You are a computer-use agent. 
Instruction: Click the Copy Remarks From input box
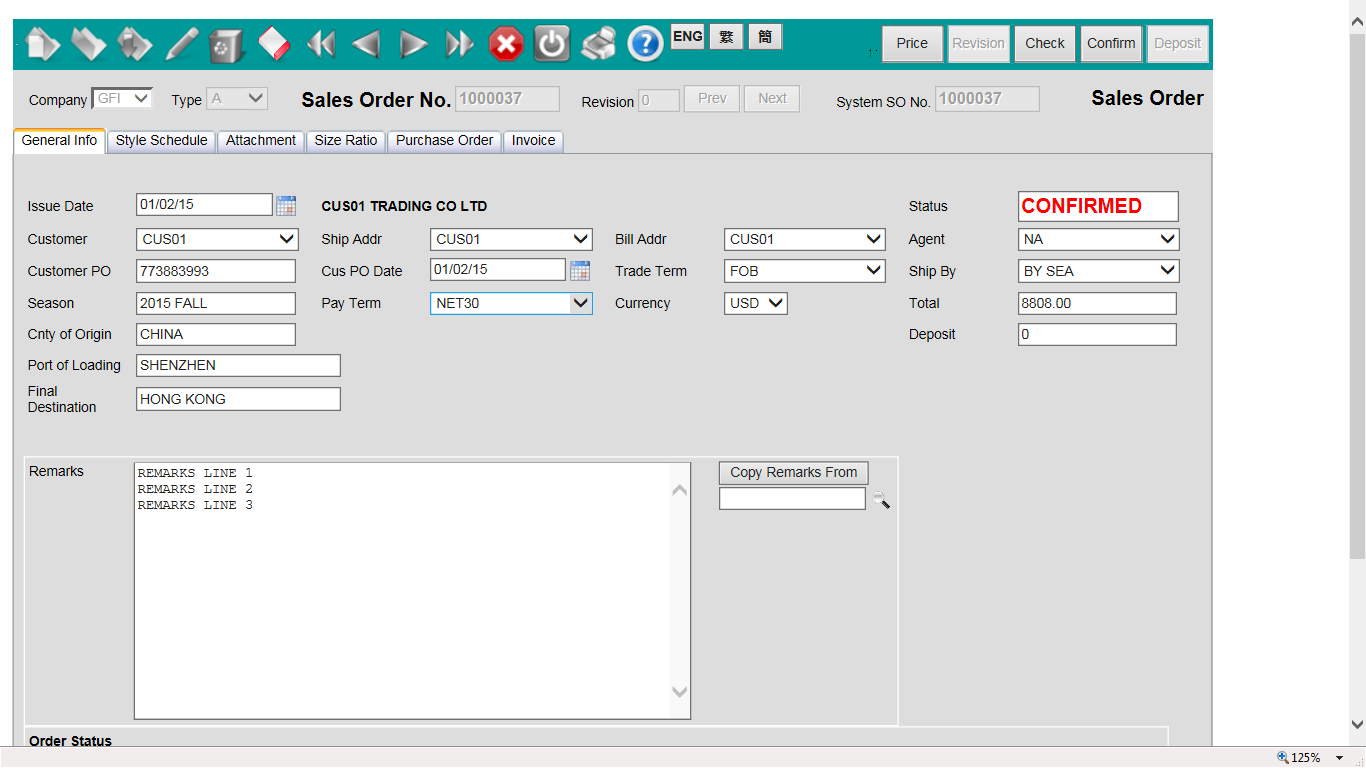(792, 499)
